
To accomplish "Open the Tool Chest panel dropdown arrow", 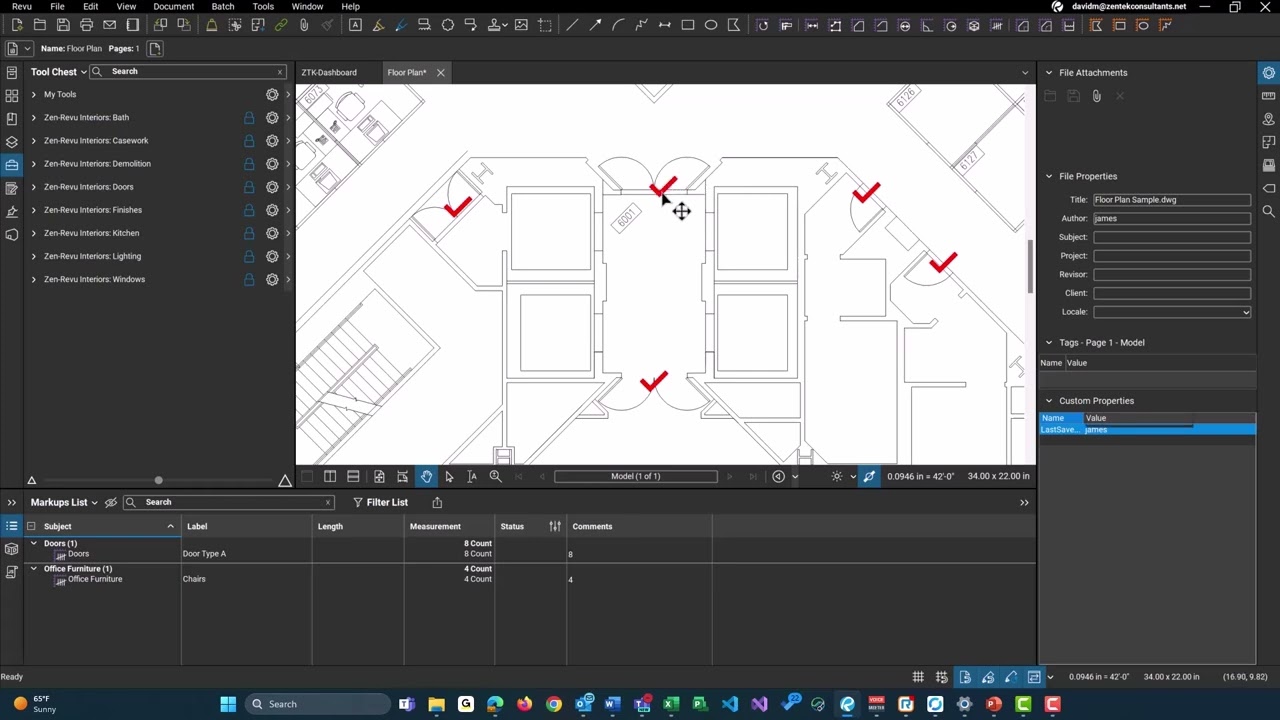I will coord(83,72).
